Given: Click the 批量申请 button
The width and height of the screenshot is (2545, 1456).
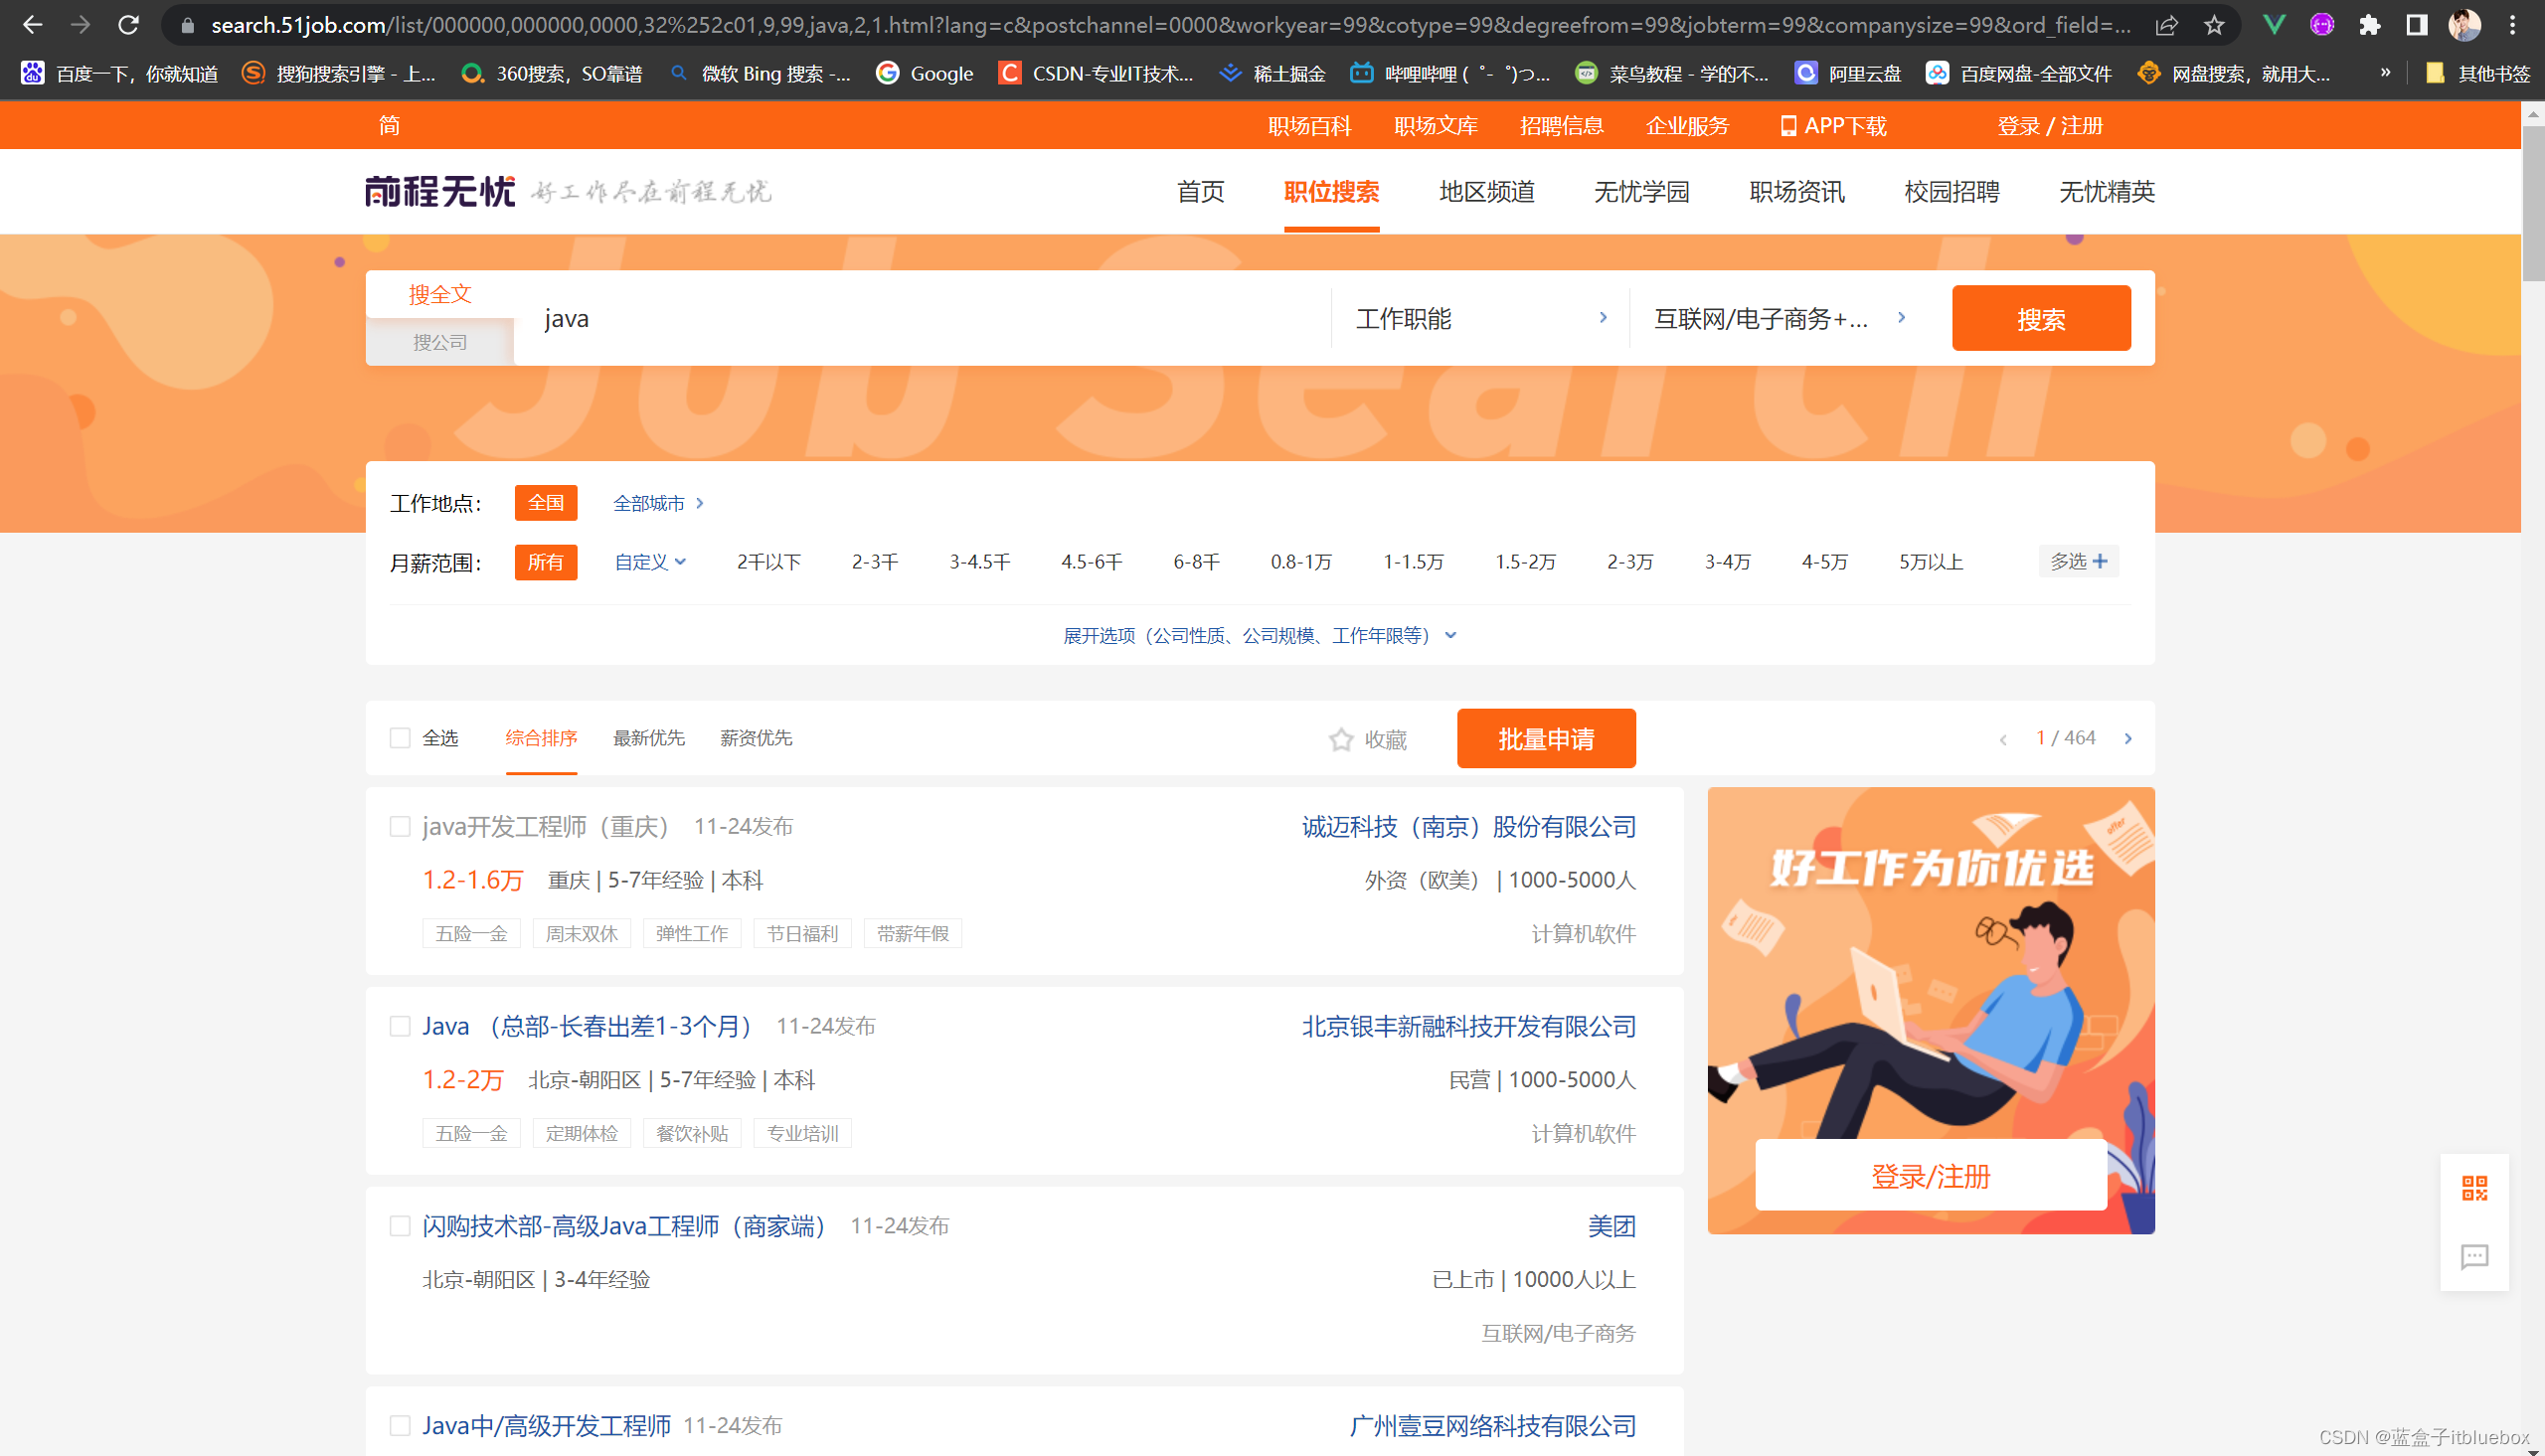Looking at the screenshot, I should pos(1545,739).
